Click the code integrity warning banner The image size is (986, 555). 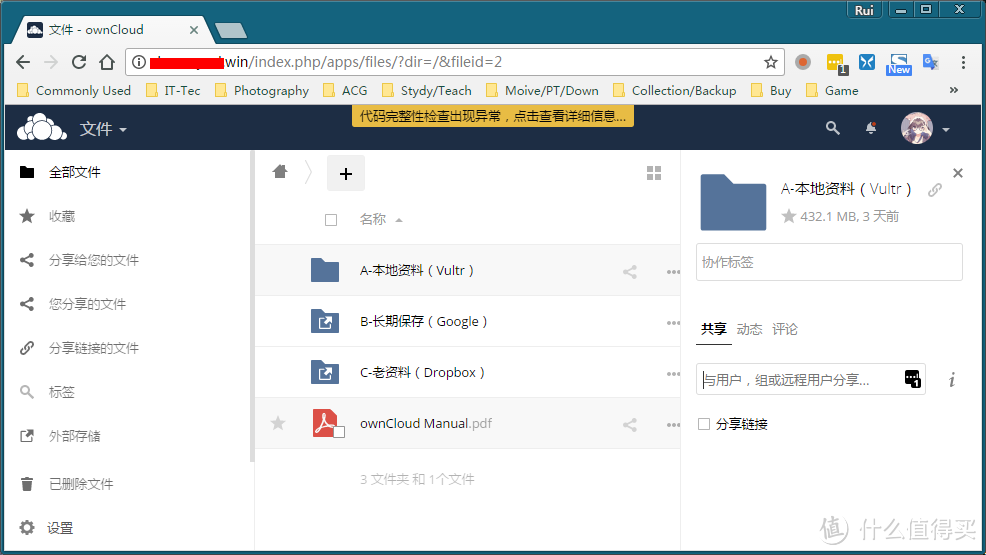492,116
